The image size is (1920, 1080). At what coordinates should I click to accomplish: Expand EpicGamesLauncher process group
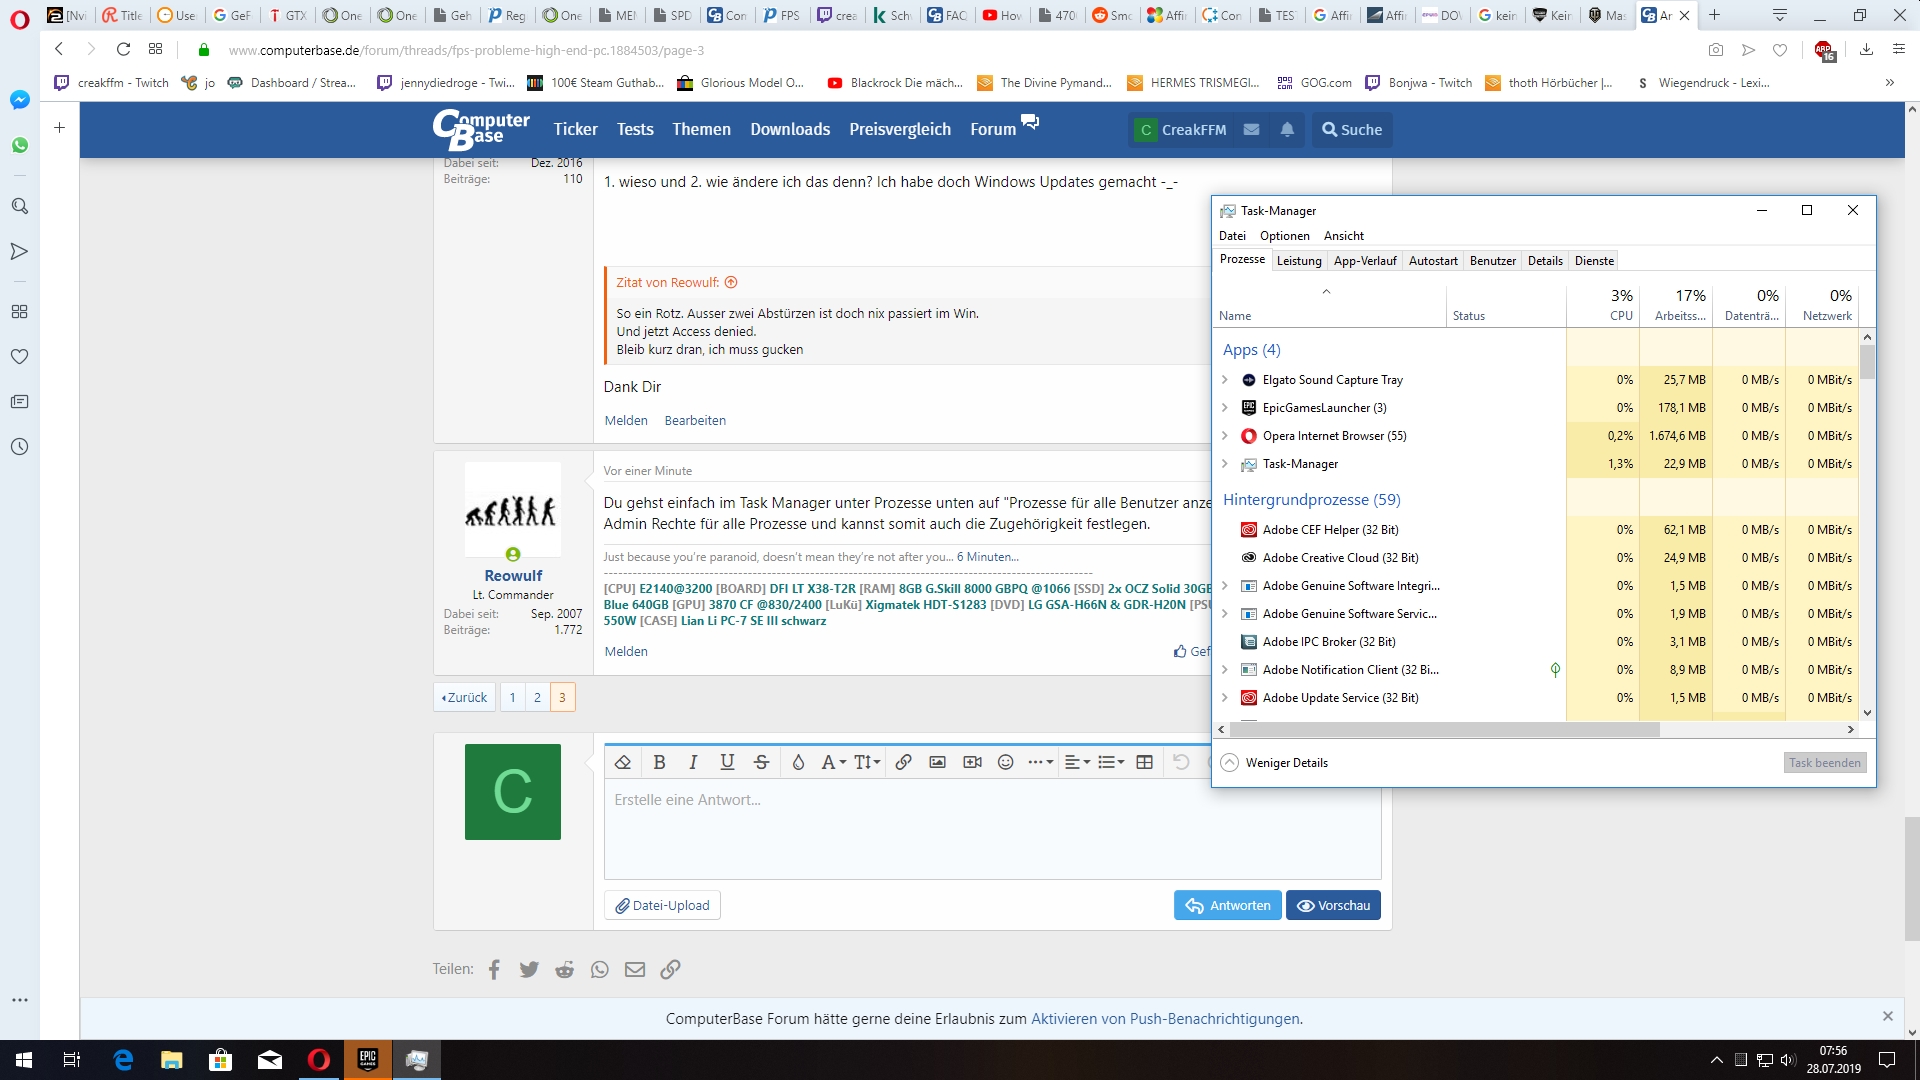tap(1225, 408)
